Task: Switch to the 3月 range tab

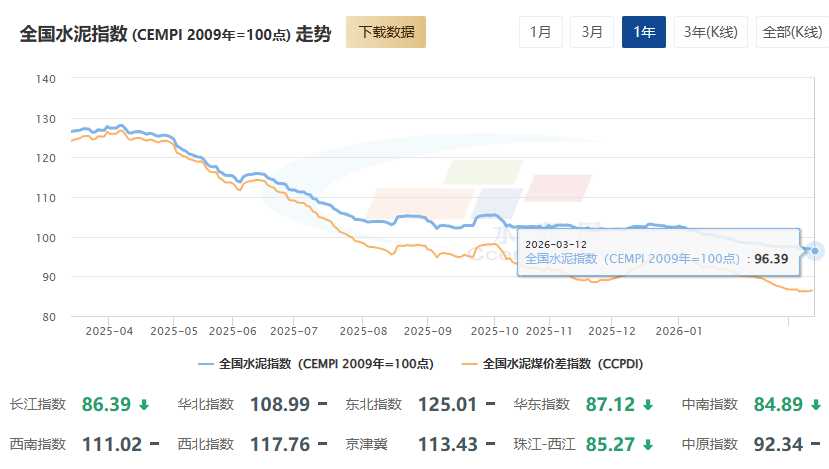Action: 592,32
